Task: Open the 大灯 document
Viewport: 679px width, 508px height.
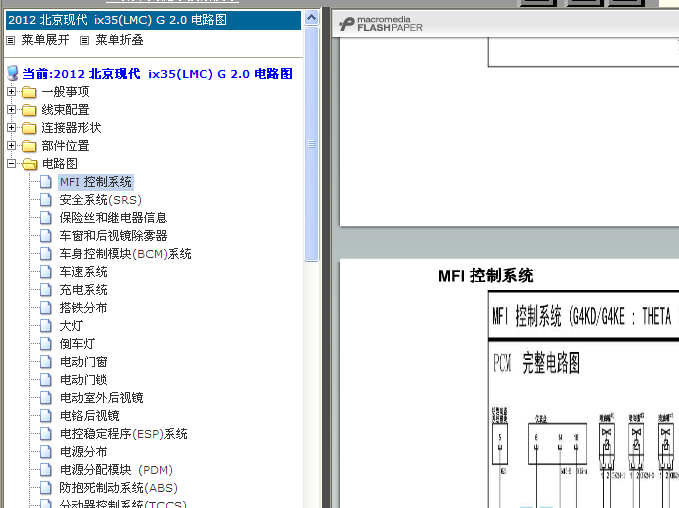Action: point(71,326)
